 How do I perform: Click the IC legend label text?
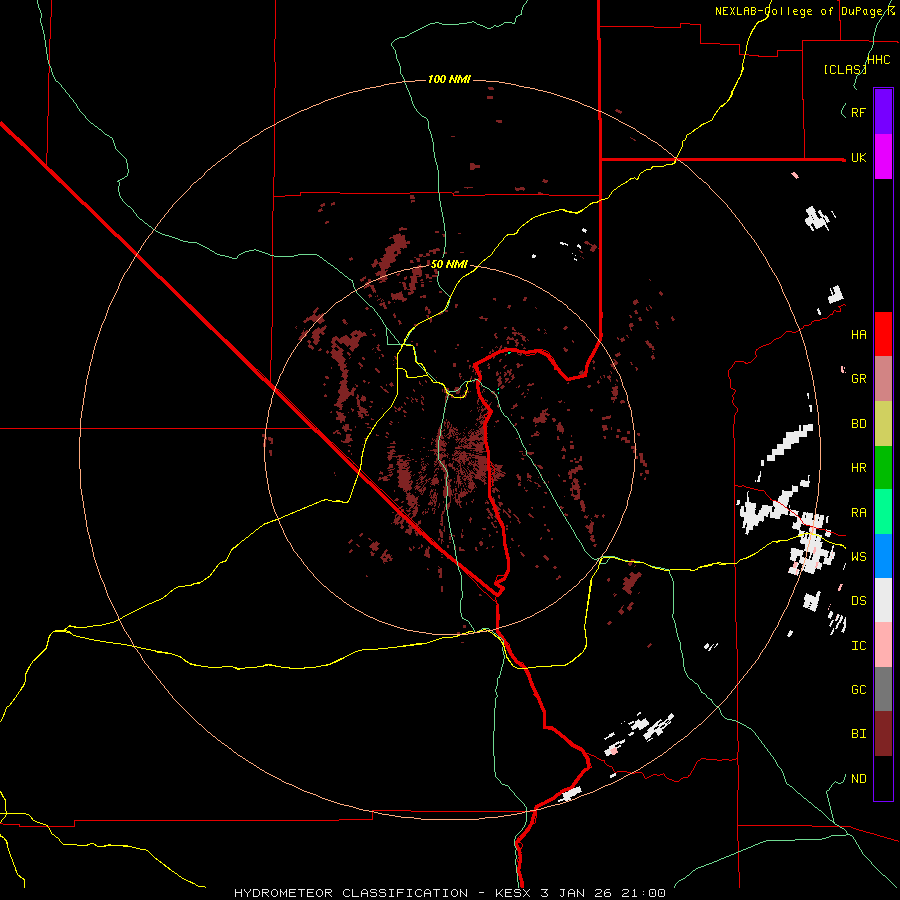pos(858,646)
